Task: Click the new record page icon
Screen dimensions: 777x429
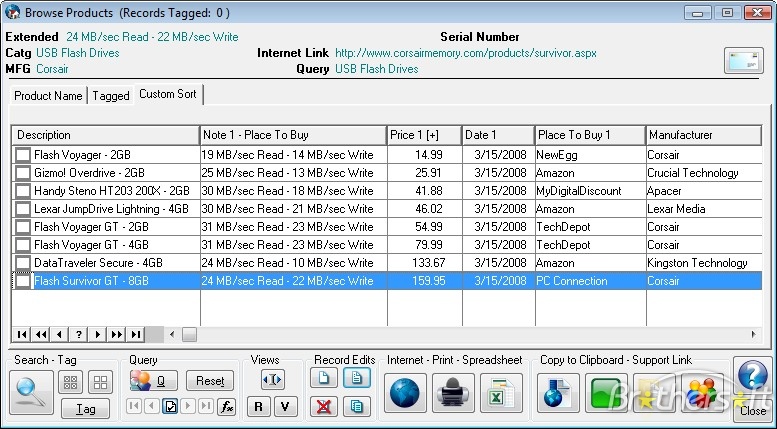Action: pyautogui.click(x=324, y=378)
